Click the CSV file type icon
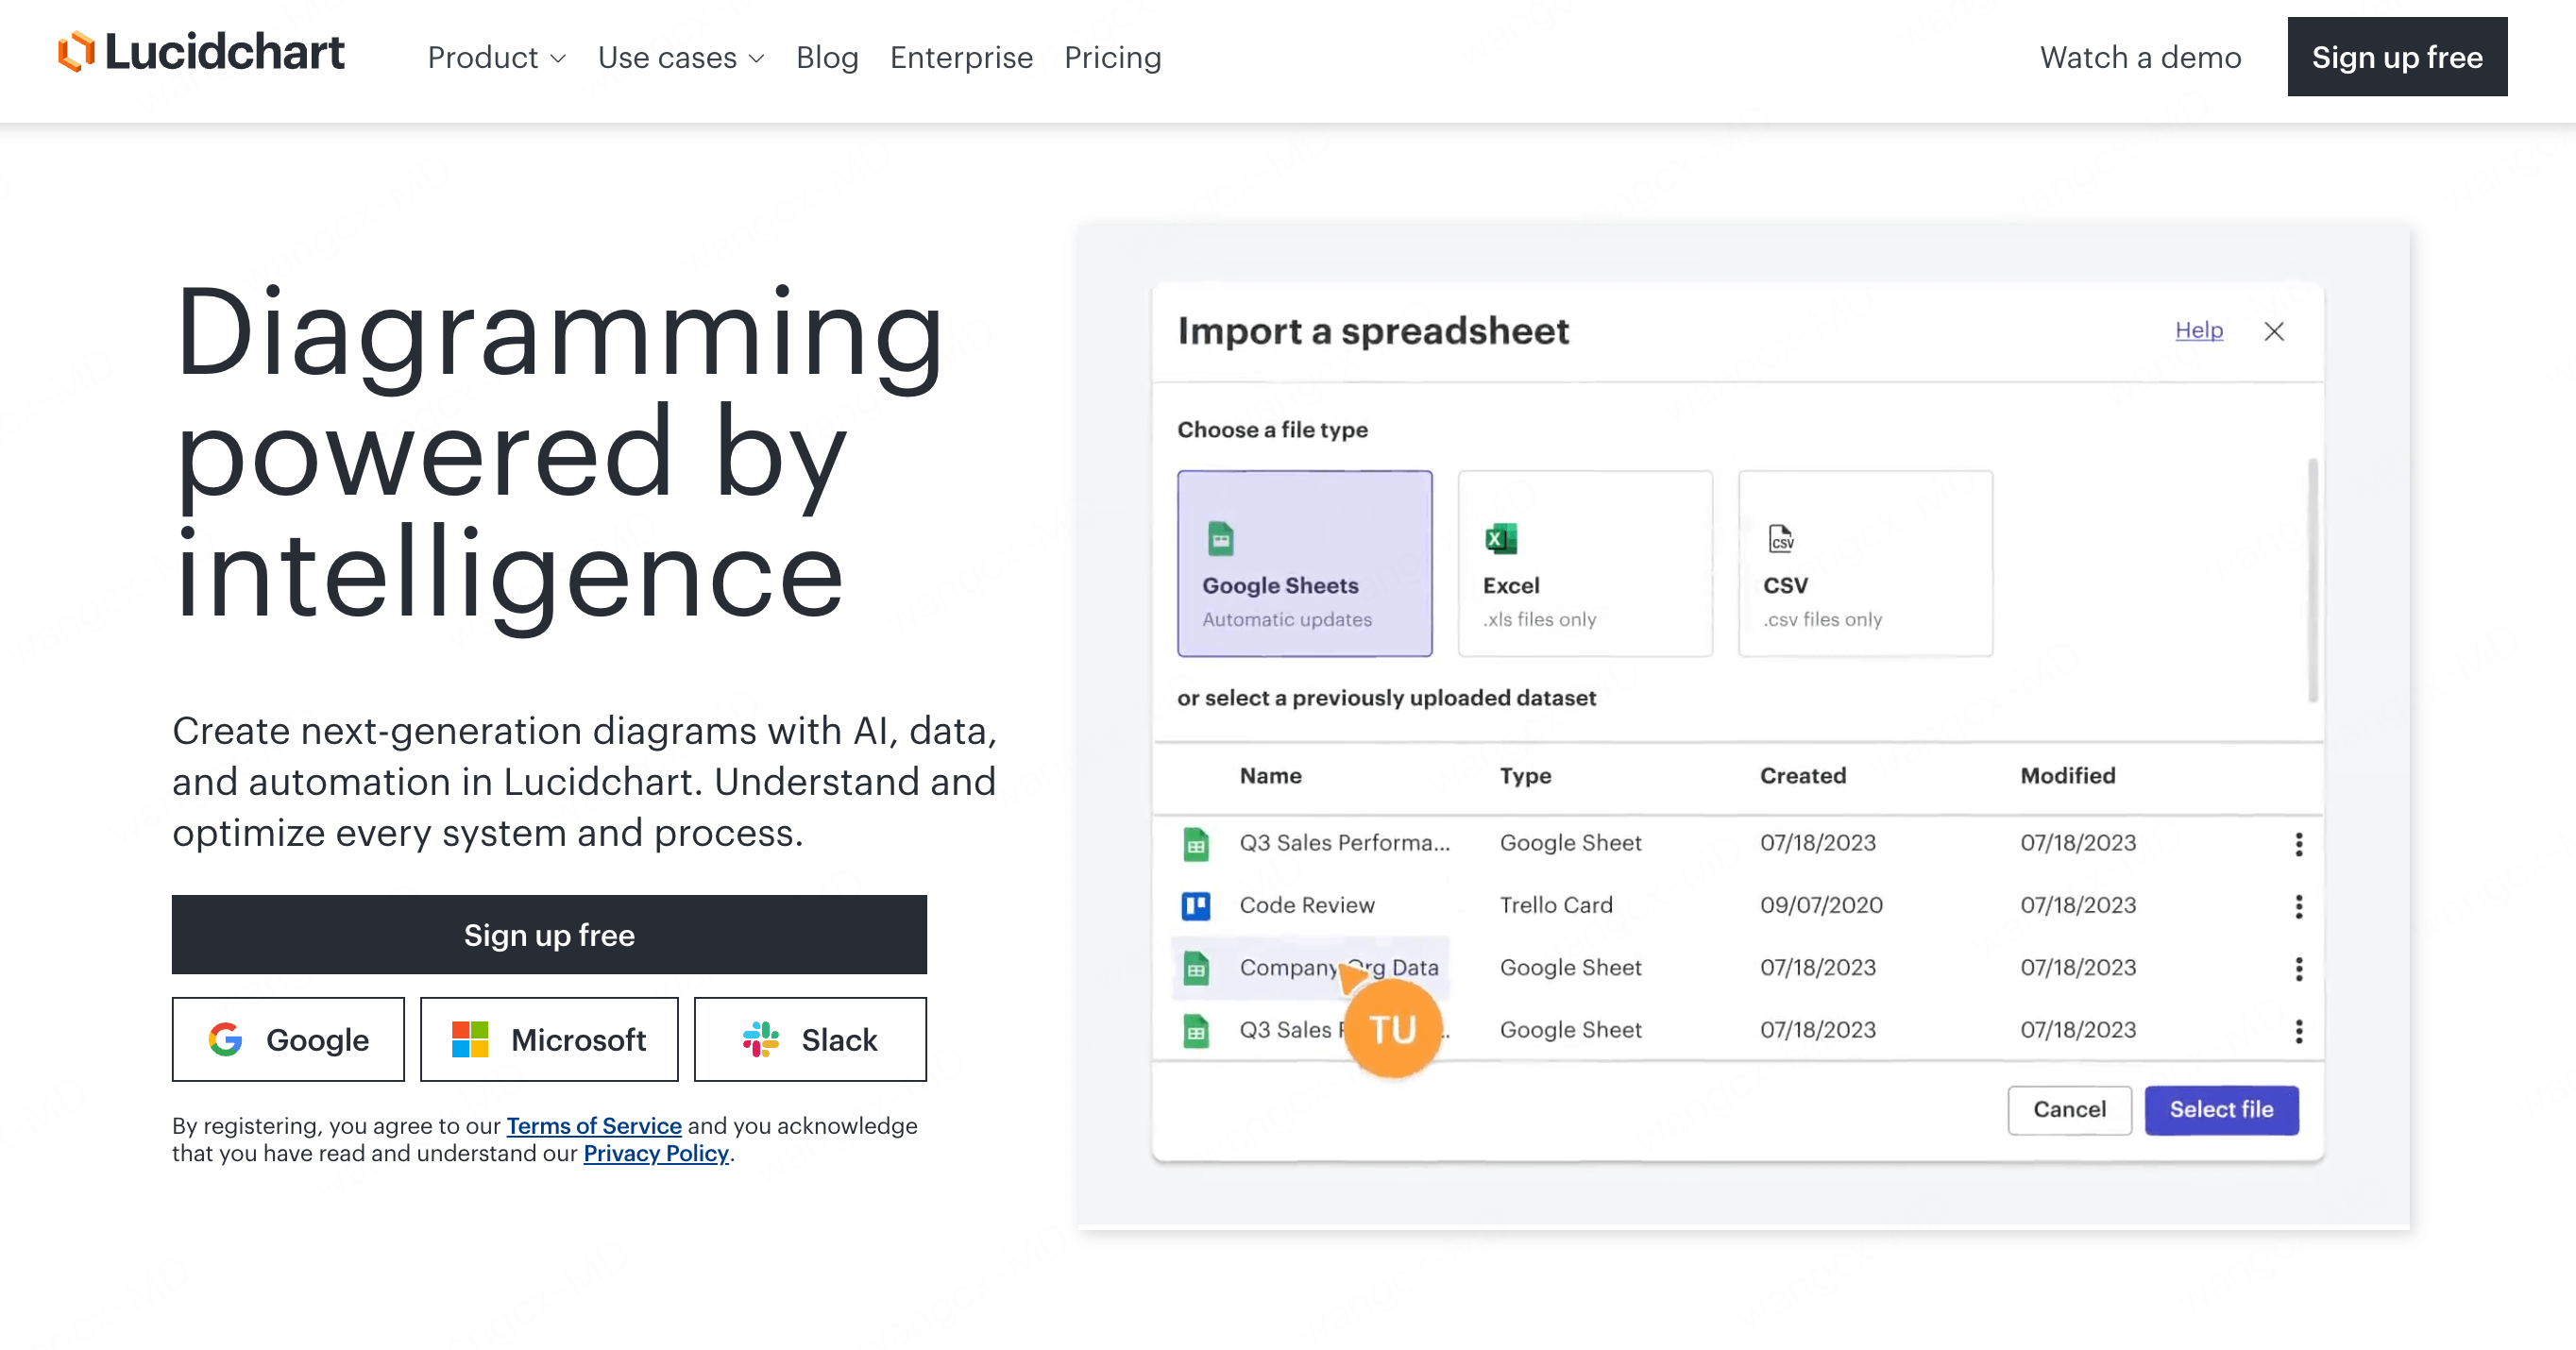Screen dimensions: 2576x1350 point(1780,539)
